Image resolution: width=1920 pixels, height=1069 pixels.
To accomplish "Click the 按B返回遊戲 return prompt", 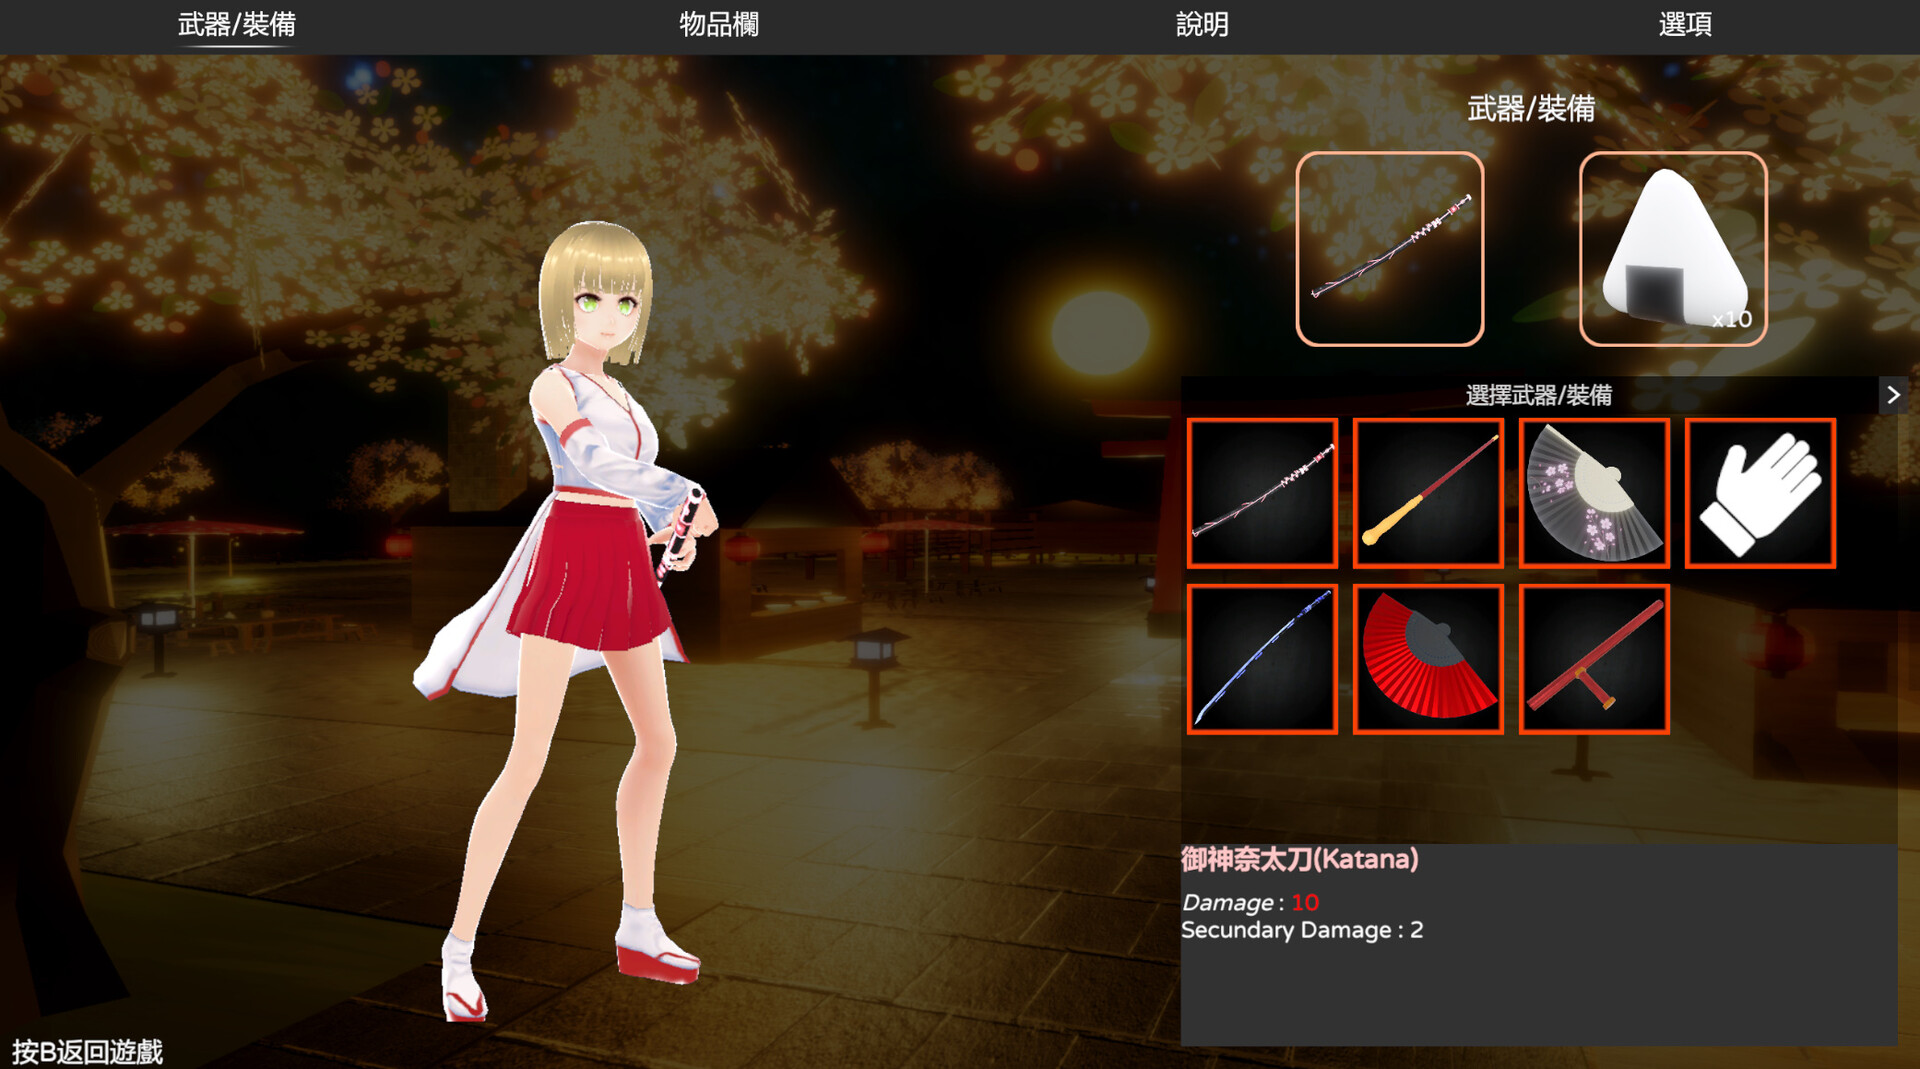I will 85,1051.
